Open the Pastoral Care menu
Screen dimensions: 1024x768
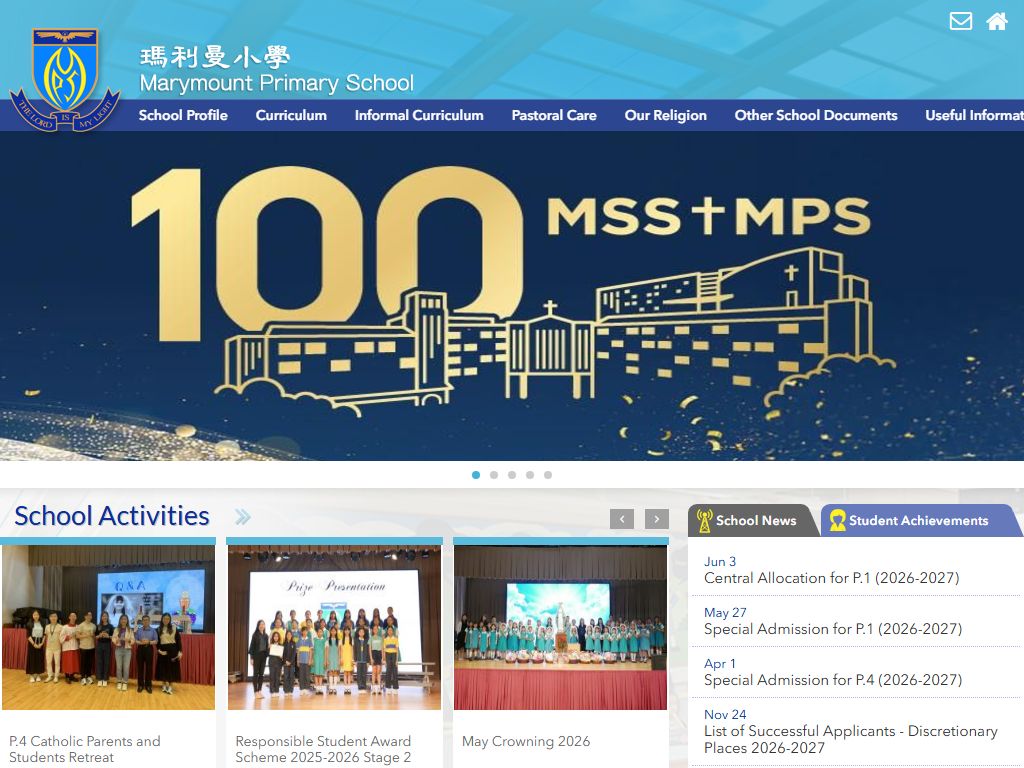[x=554, y=116]
